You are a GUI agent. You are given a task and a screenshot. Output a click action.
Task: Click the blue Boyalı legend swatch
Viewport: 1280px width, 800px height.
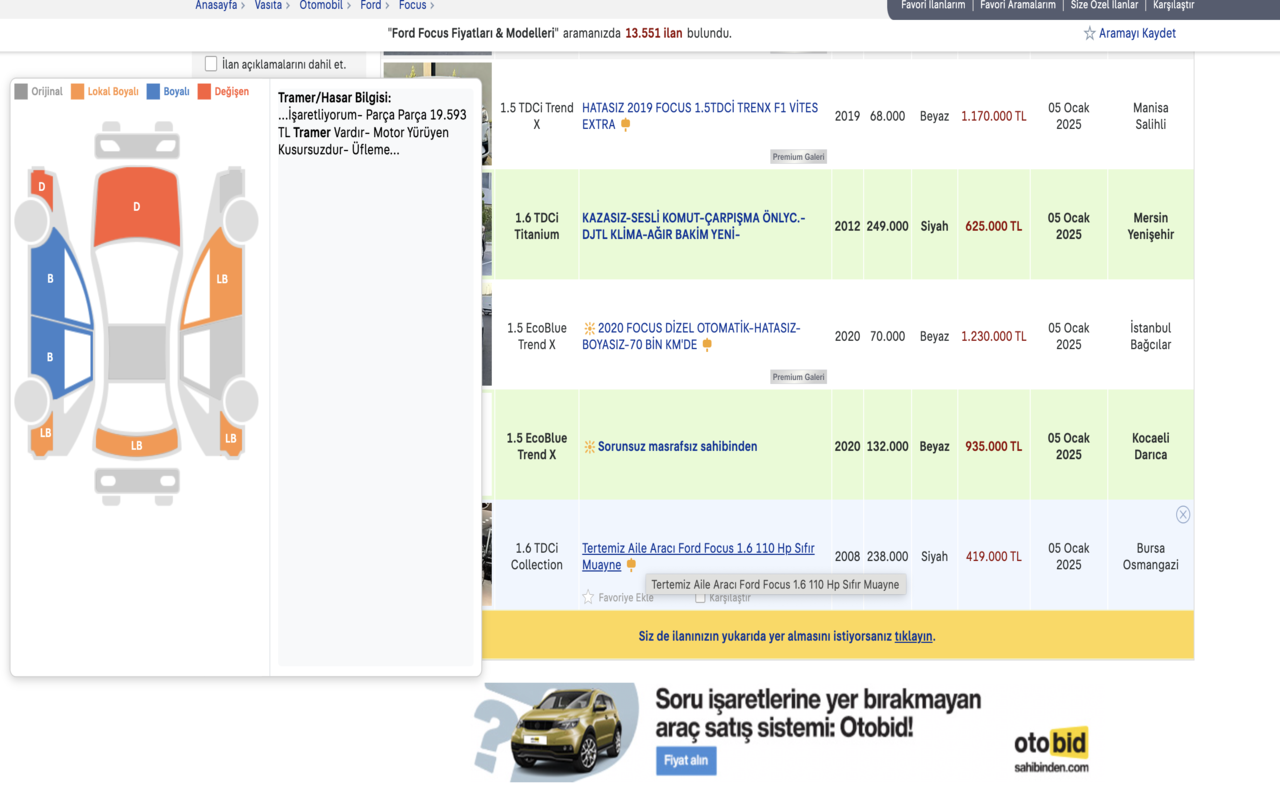[153, 92]
